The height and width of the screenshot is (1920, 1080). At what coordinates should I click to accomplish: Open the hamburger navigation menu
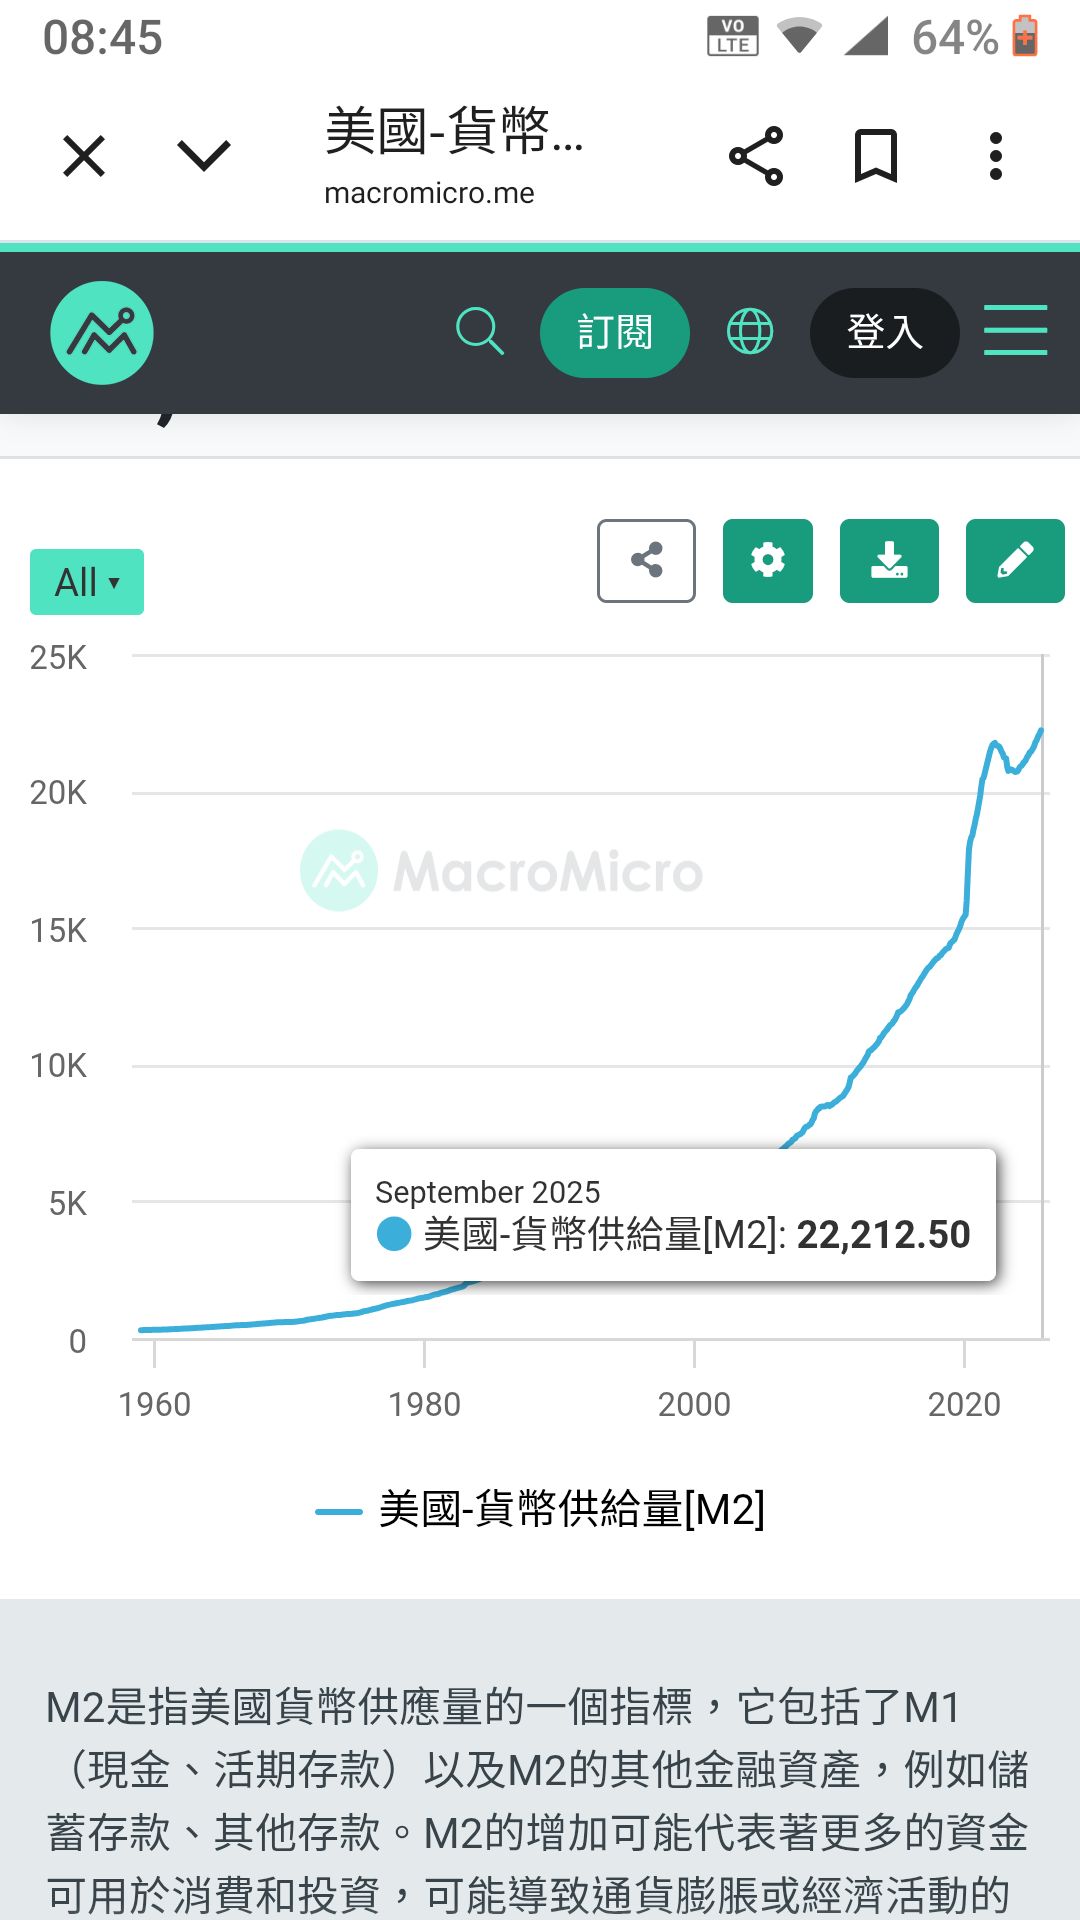coord(1015,332)
